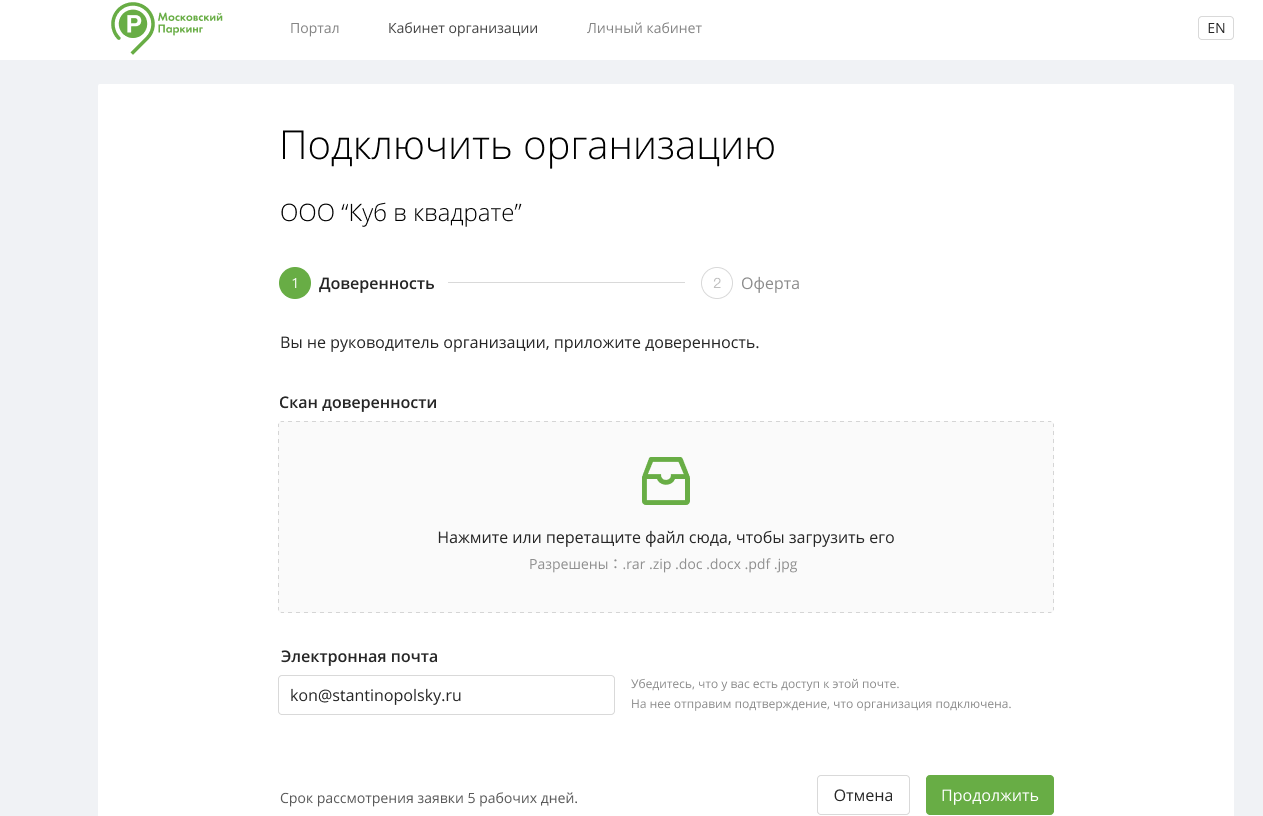Click the green parking P logo icon

point(133,25)
